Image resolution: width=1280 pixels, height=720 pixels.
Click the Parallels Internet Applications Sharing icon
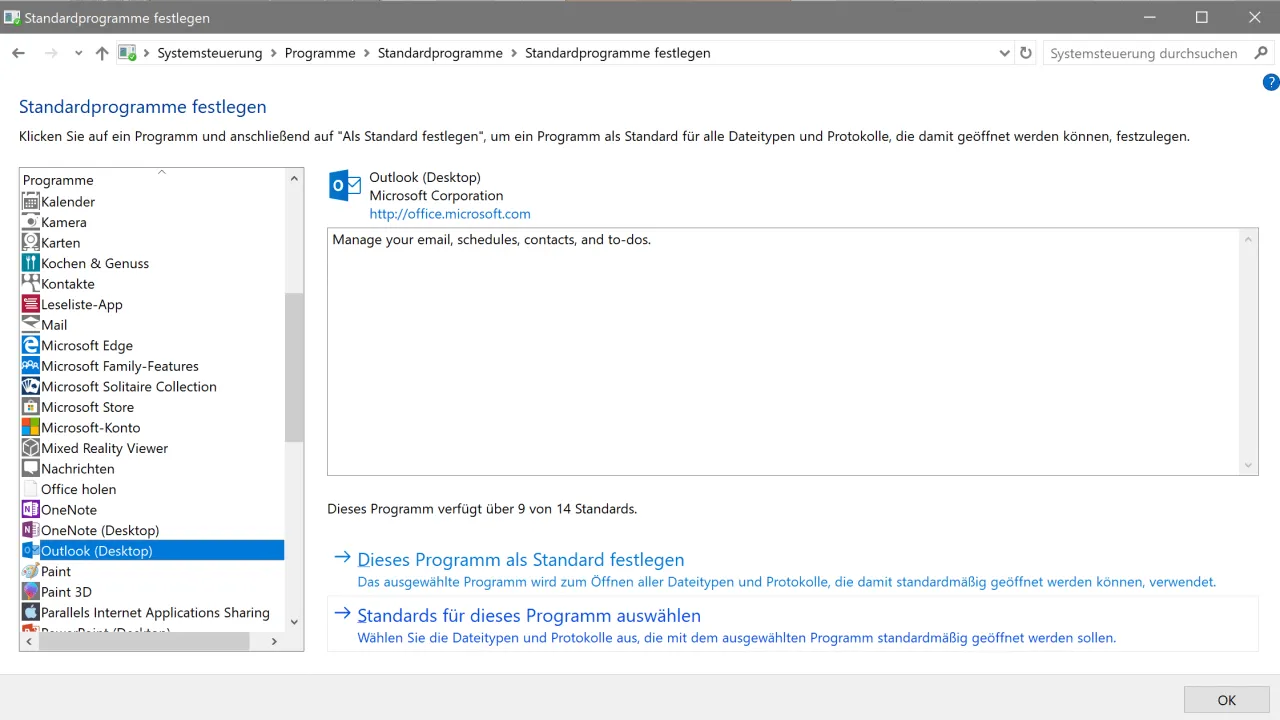[30, 612]
